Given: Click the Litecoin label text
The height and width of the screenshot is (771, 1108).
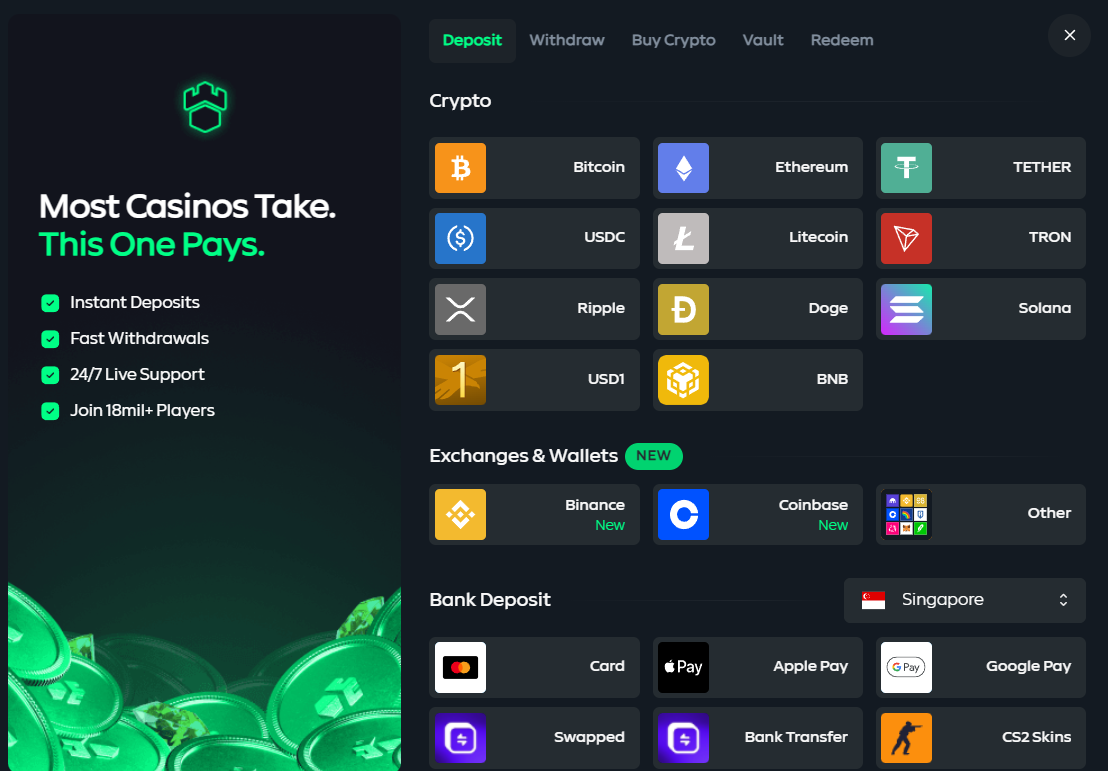Looking at the screenshot, I should (x=818, y=237).
